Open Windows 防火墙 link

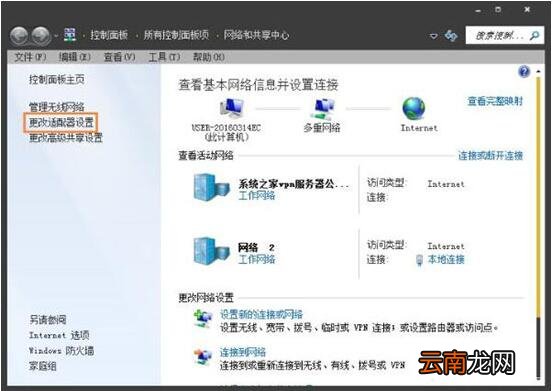pyautogui.click(x=61, y=351)
